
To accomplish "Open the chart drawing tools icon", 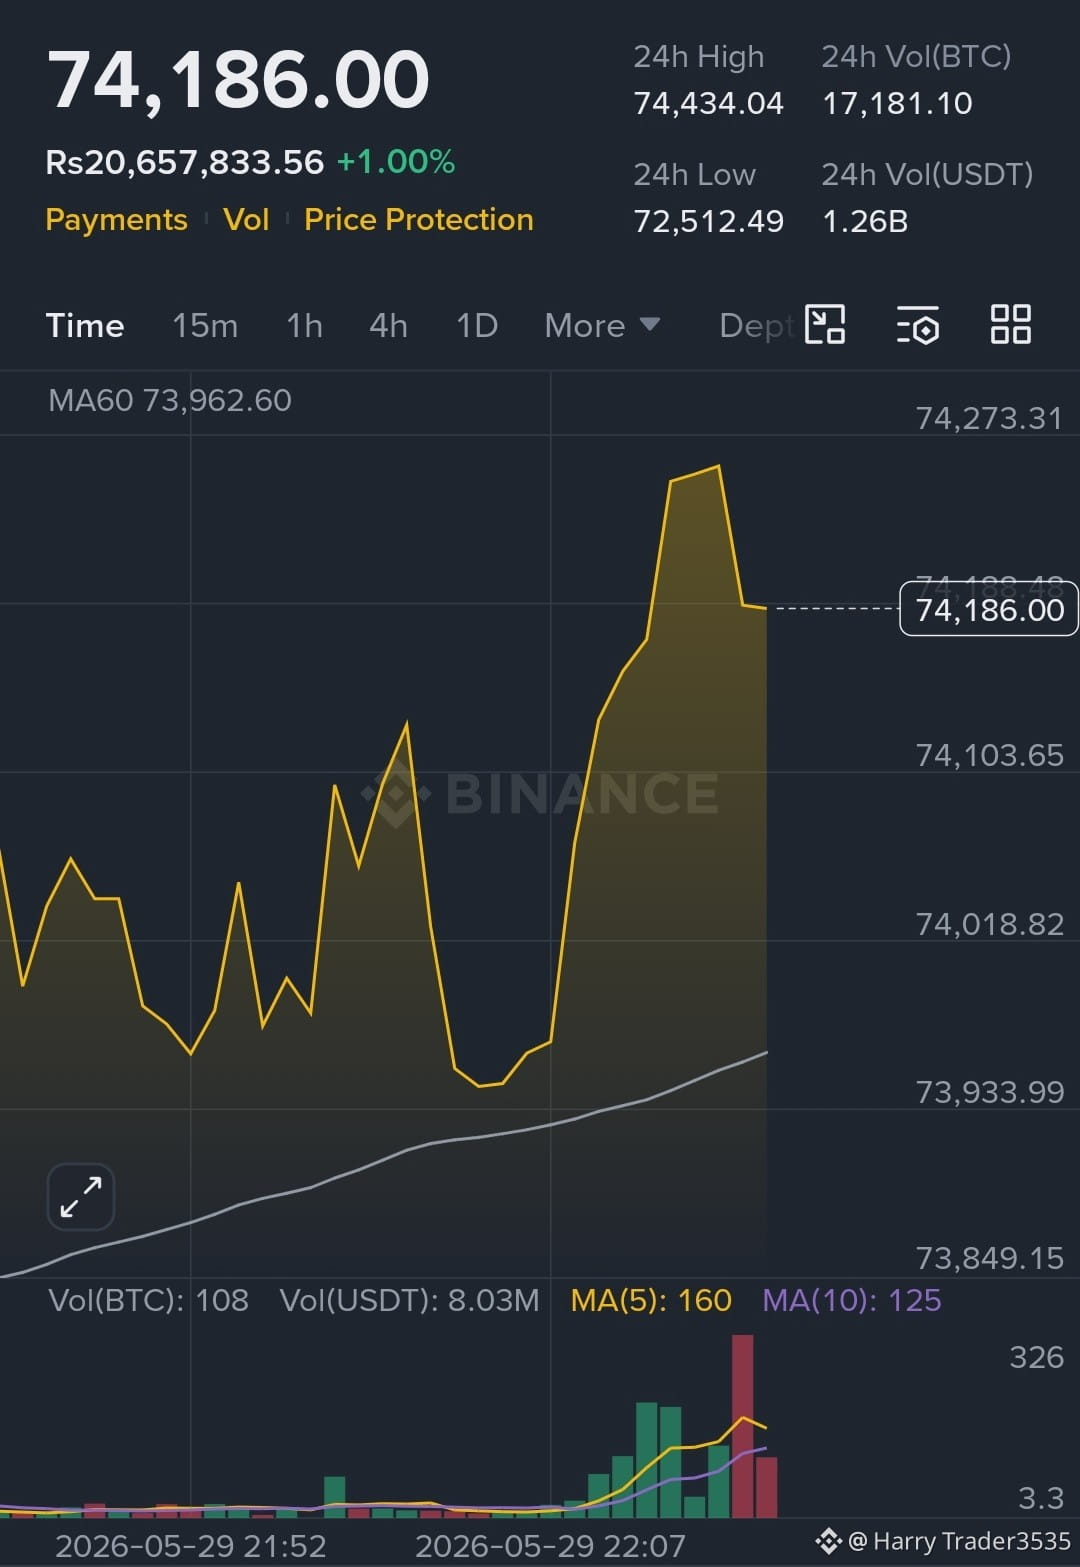I will [x=825, y=325].
